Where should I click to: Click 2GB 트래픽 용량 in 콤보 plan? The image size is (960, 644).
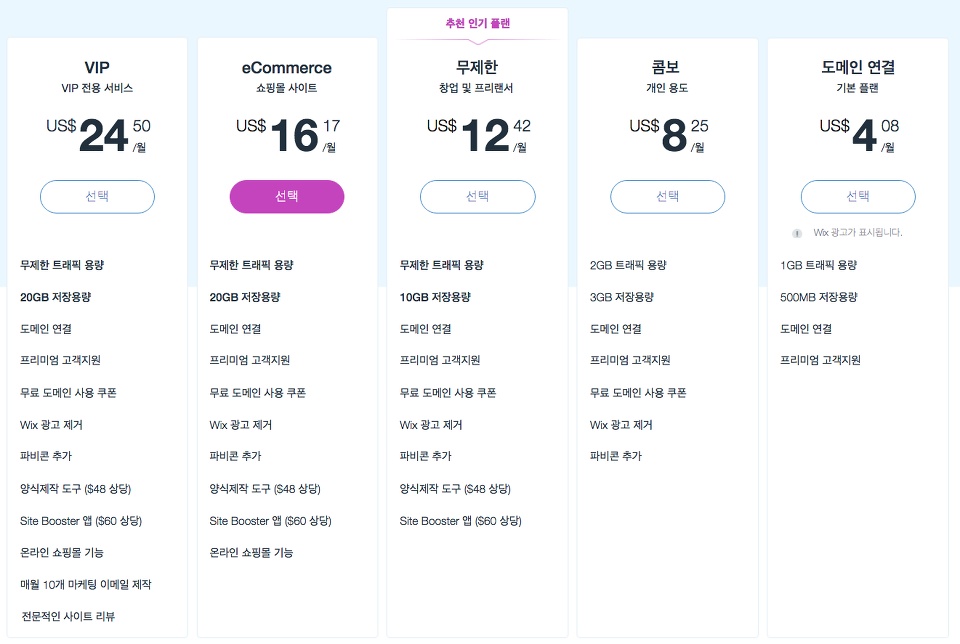click(628, 265)
